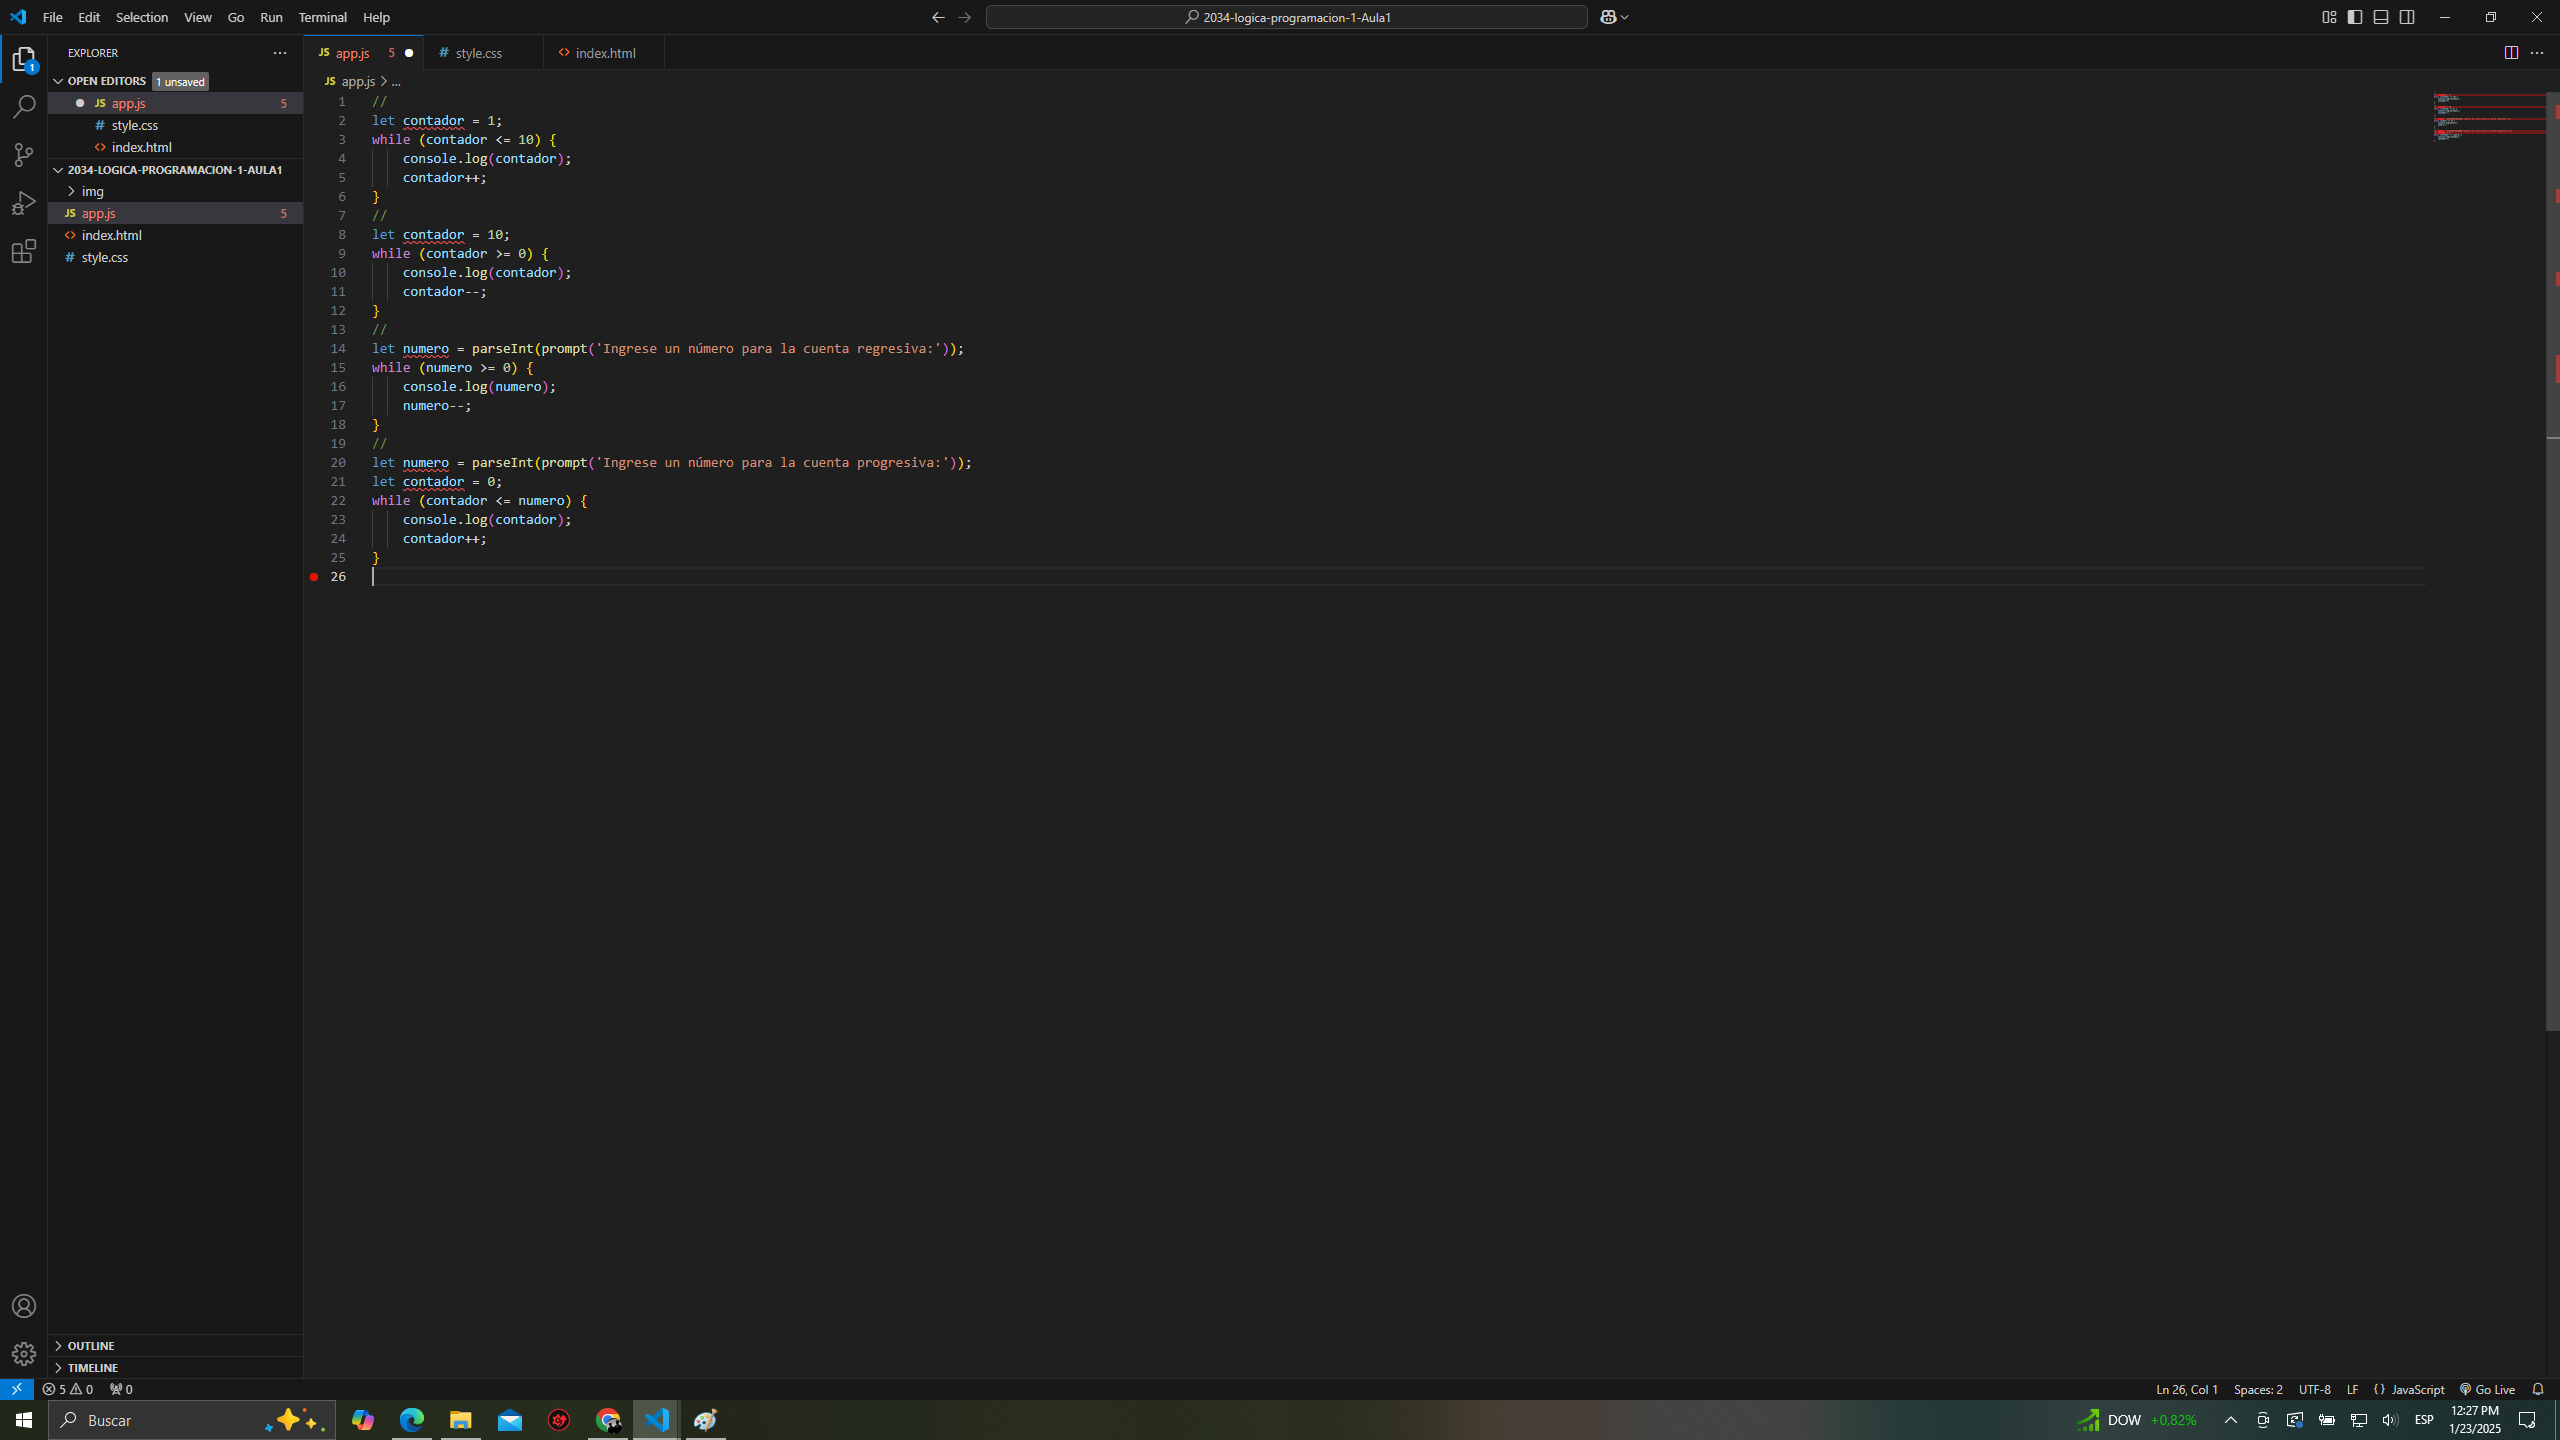2560x1440 pixels.
Task: Toggle the Secondary Side Bar visibility
Action: pyautogui.click(x=2407, y=17)
